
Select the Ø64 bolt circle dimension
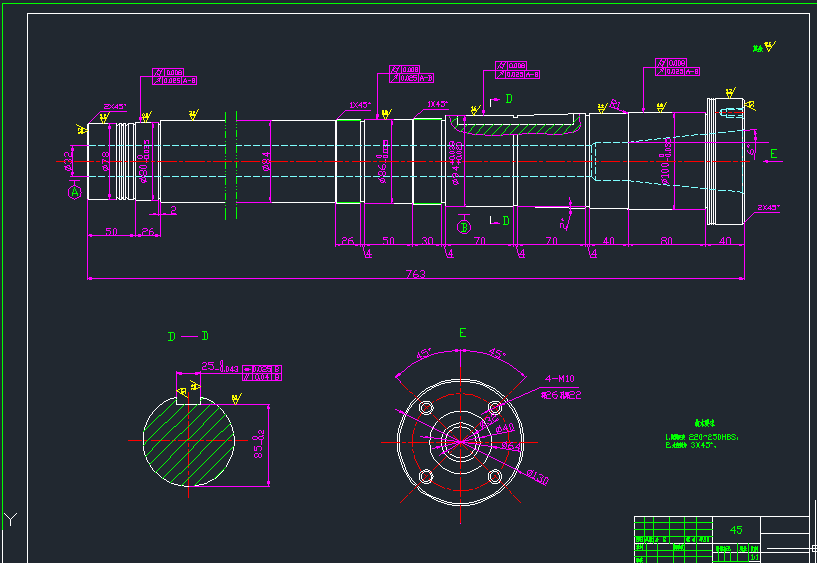pyautogui.click(x=510, y=446)
